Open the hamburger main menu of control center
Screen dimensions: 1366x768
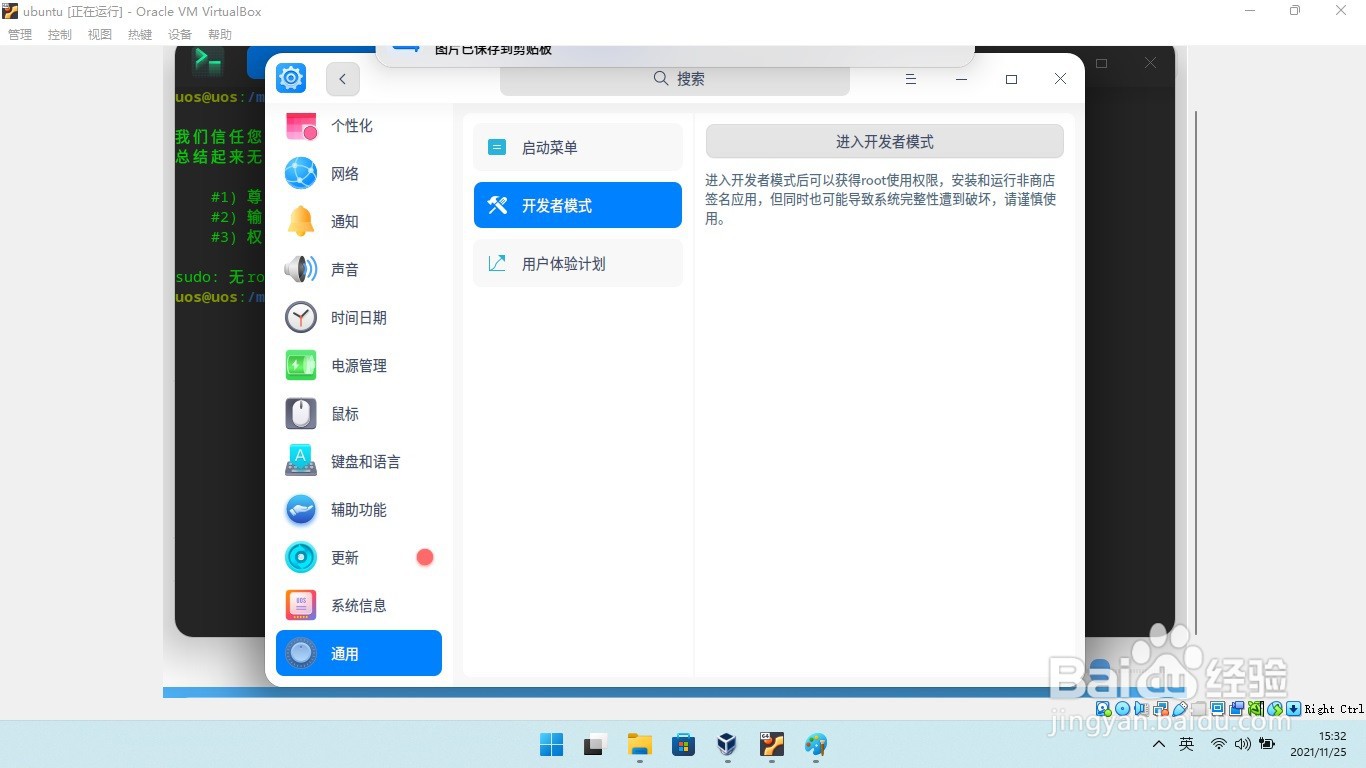coord(911,79)
